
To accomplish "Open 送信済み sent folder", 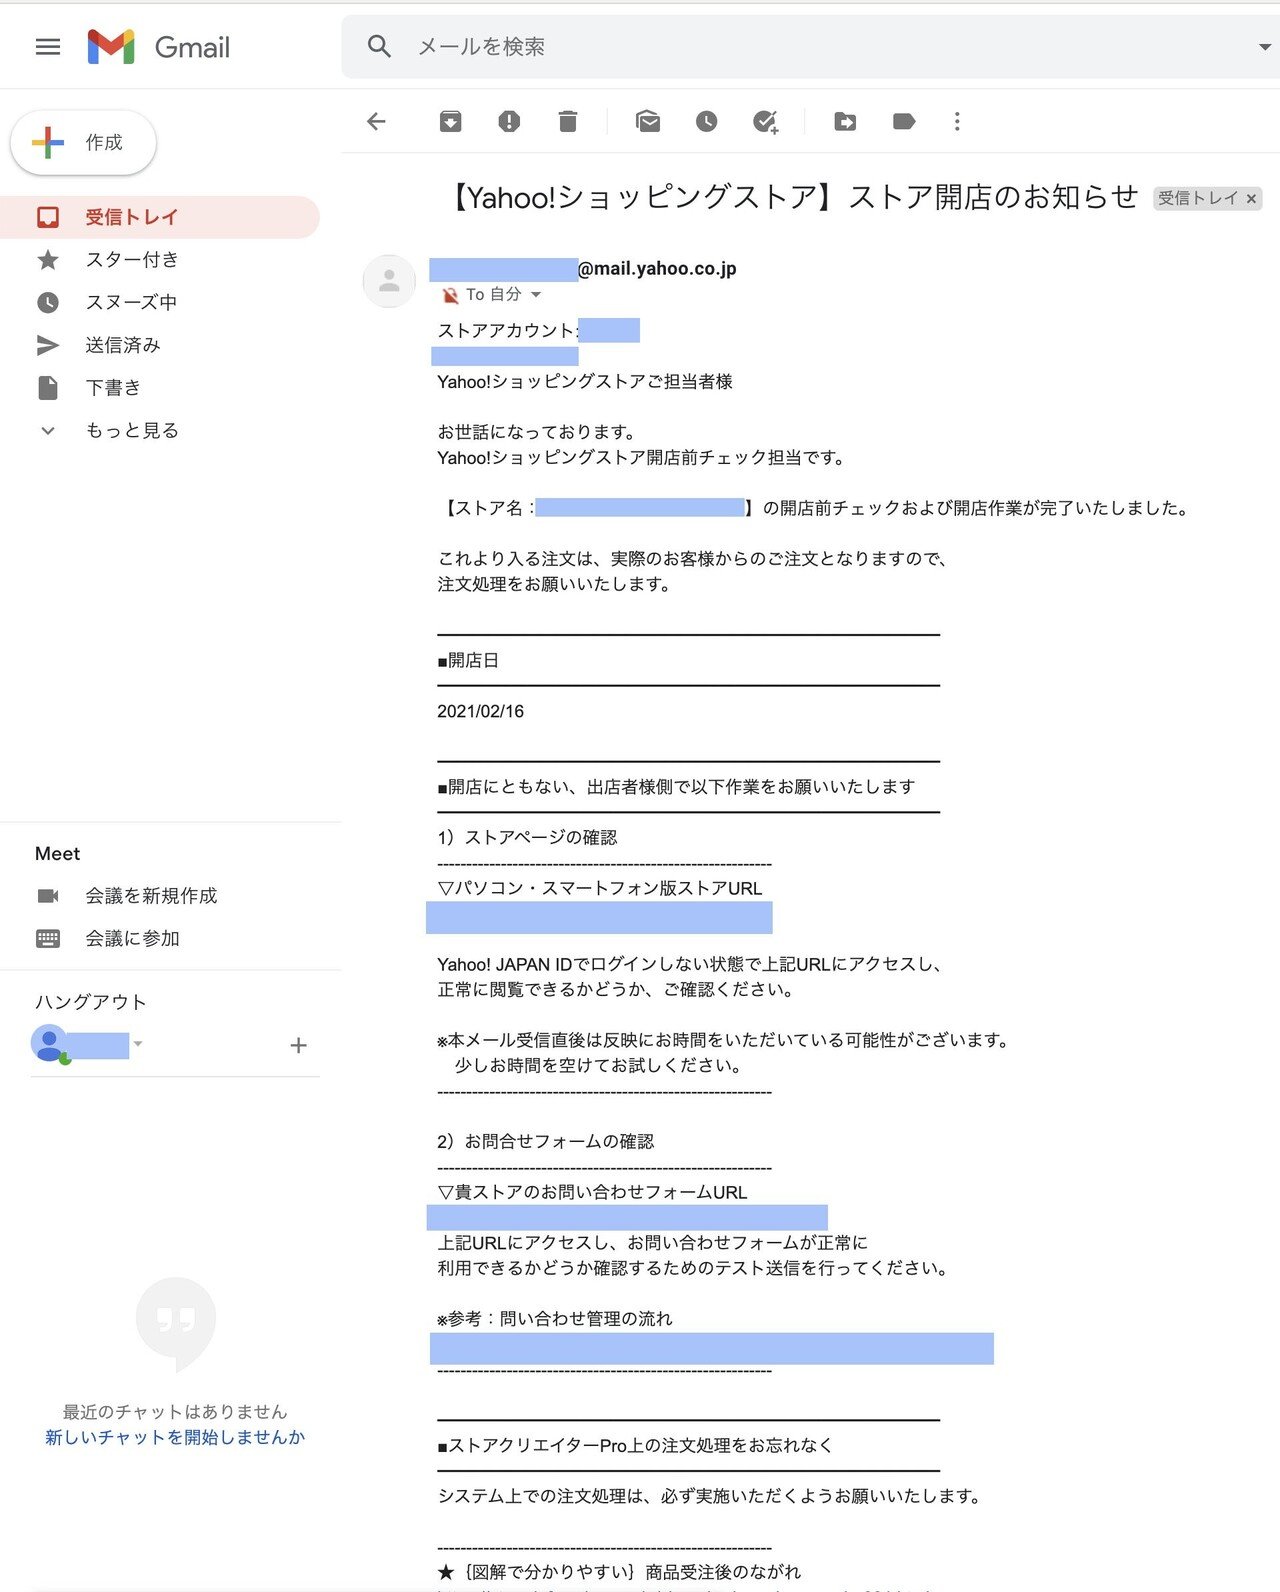I will click(160, 345).
